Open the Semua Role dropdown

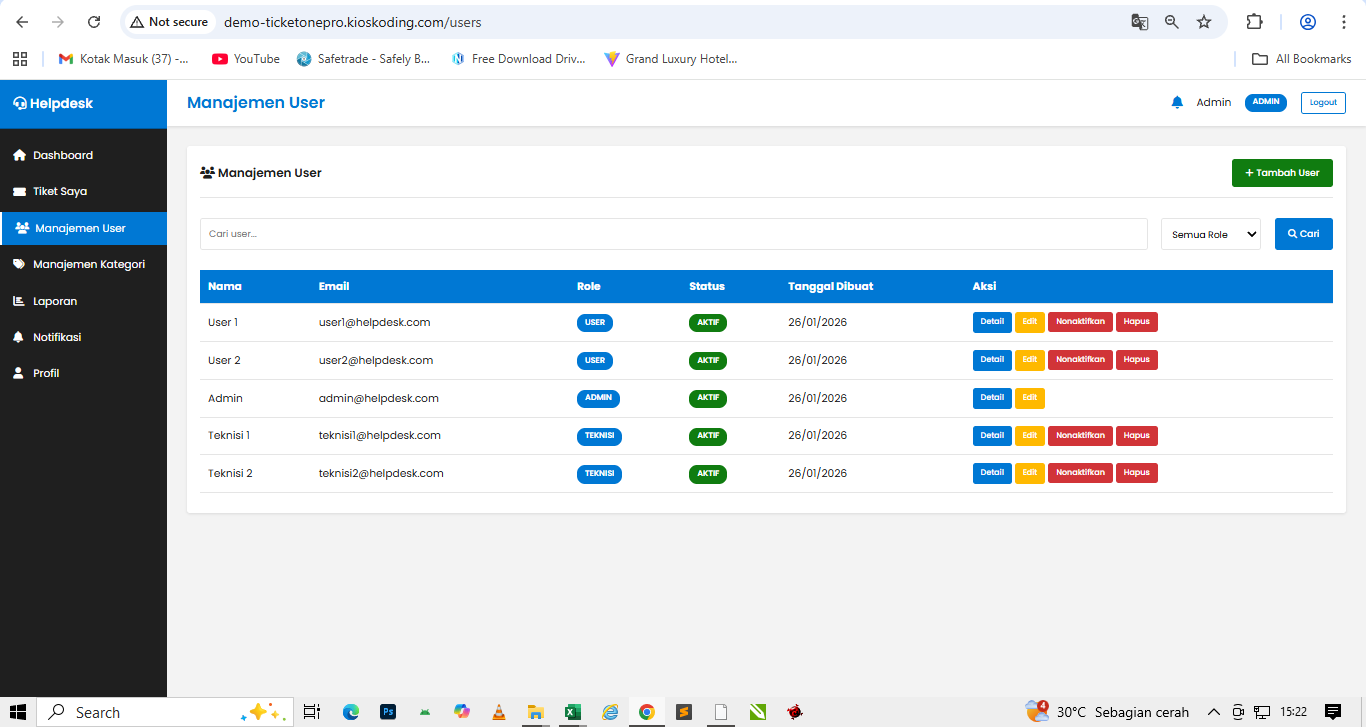point(1210,233)
